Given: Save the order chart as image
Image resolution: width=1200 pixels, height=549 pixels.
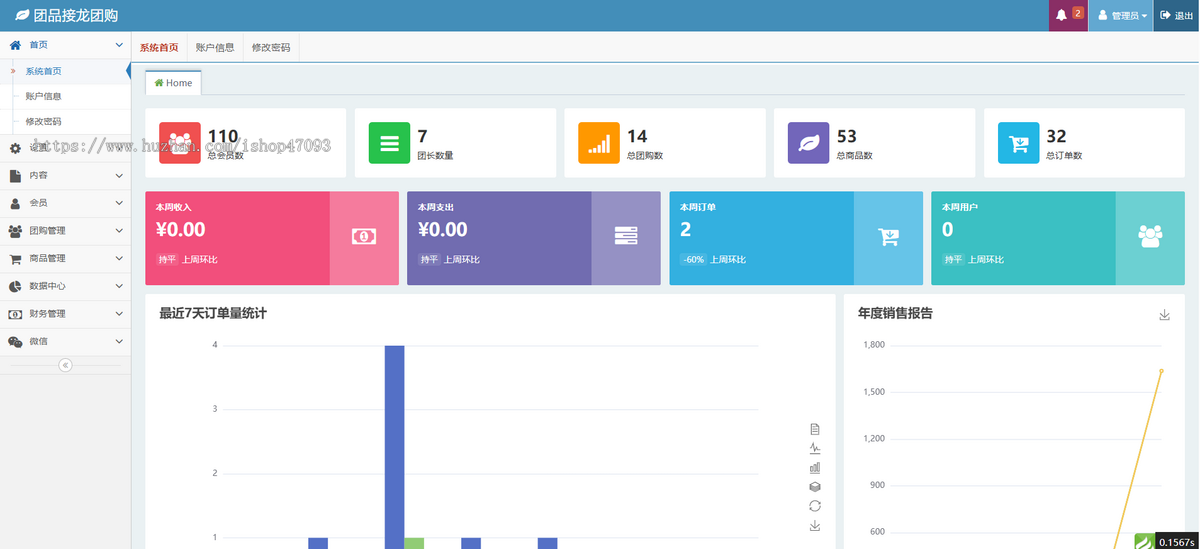Looking at the screenshot, I should tap(815, 525).
